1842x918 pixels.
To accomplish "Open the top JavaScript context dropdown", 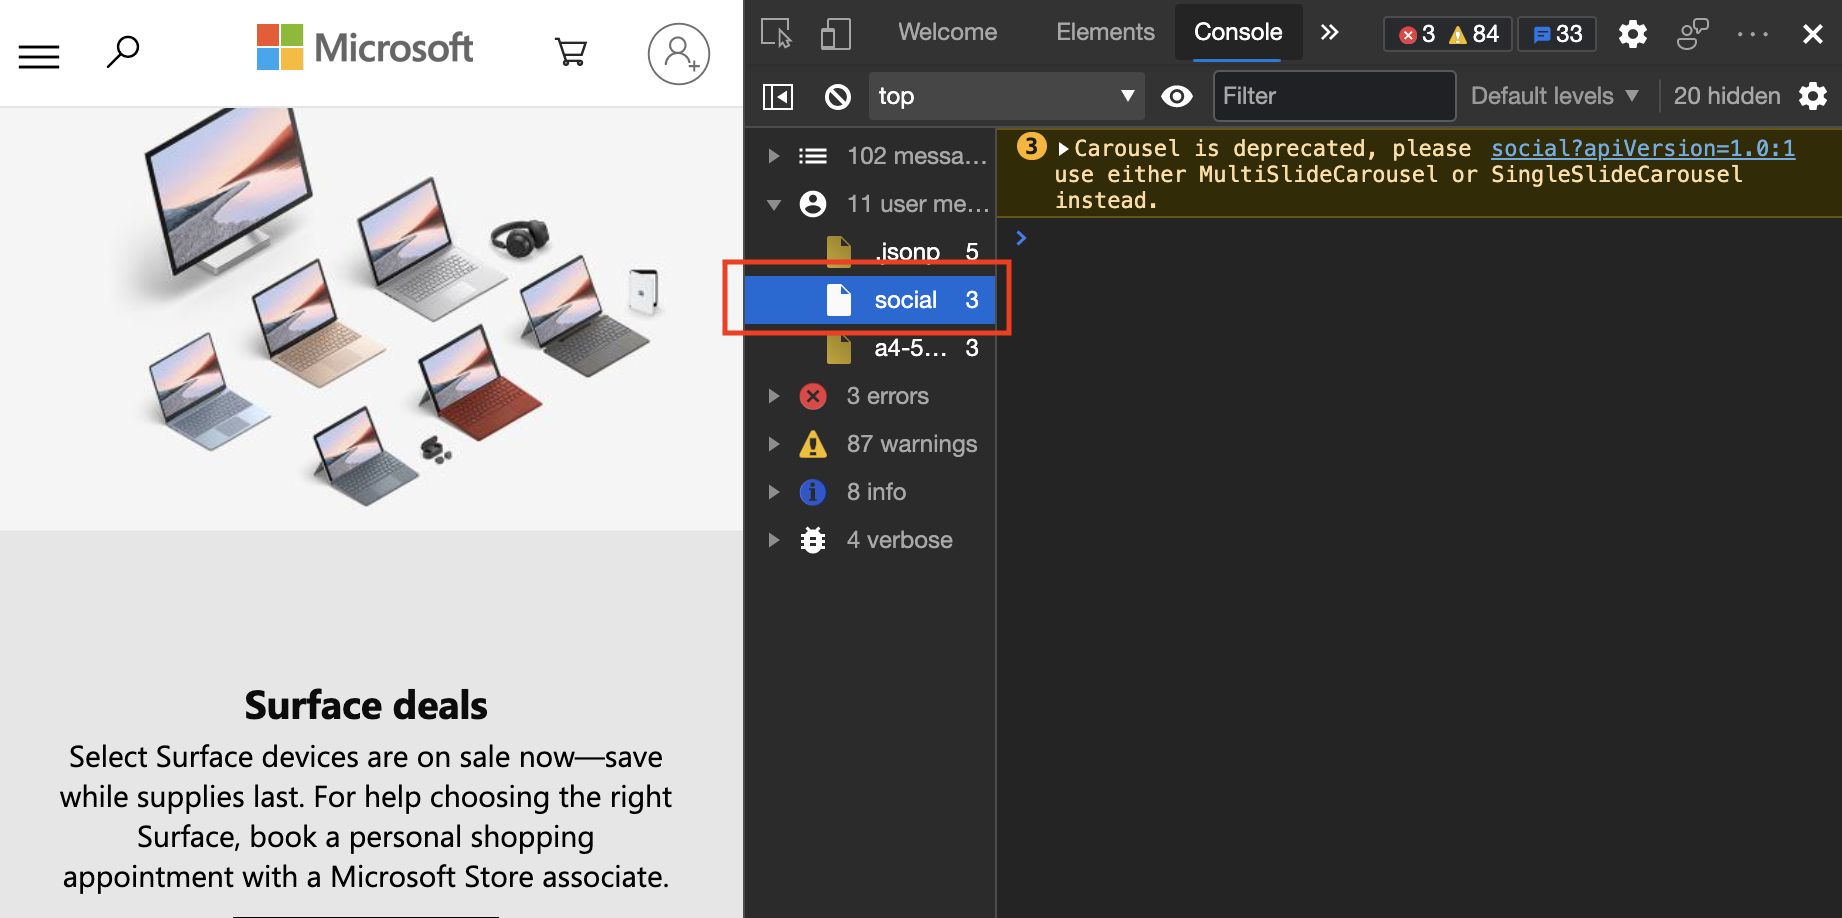I will point(1006,96).
